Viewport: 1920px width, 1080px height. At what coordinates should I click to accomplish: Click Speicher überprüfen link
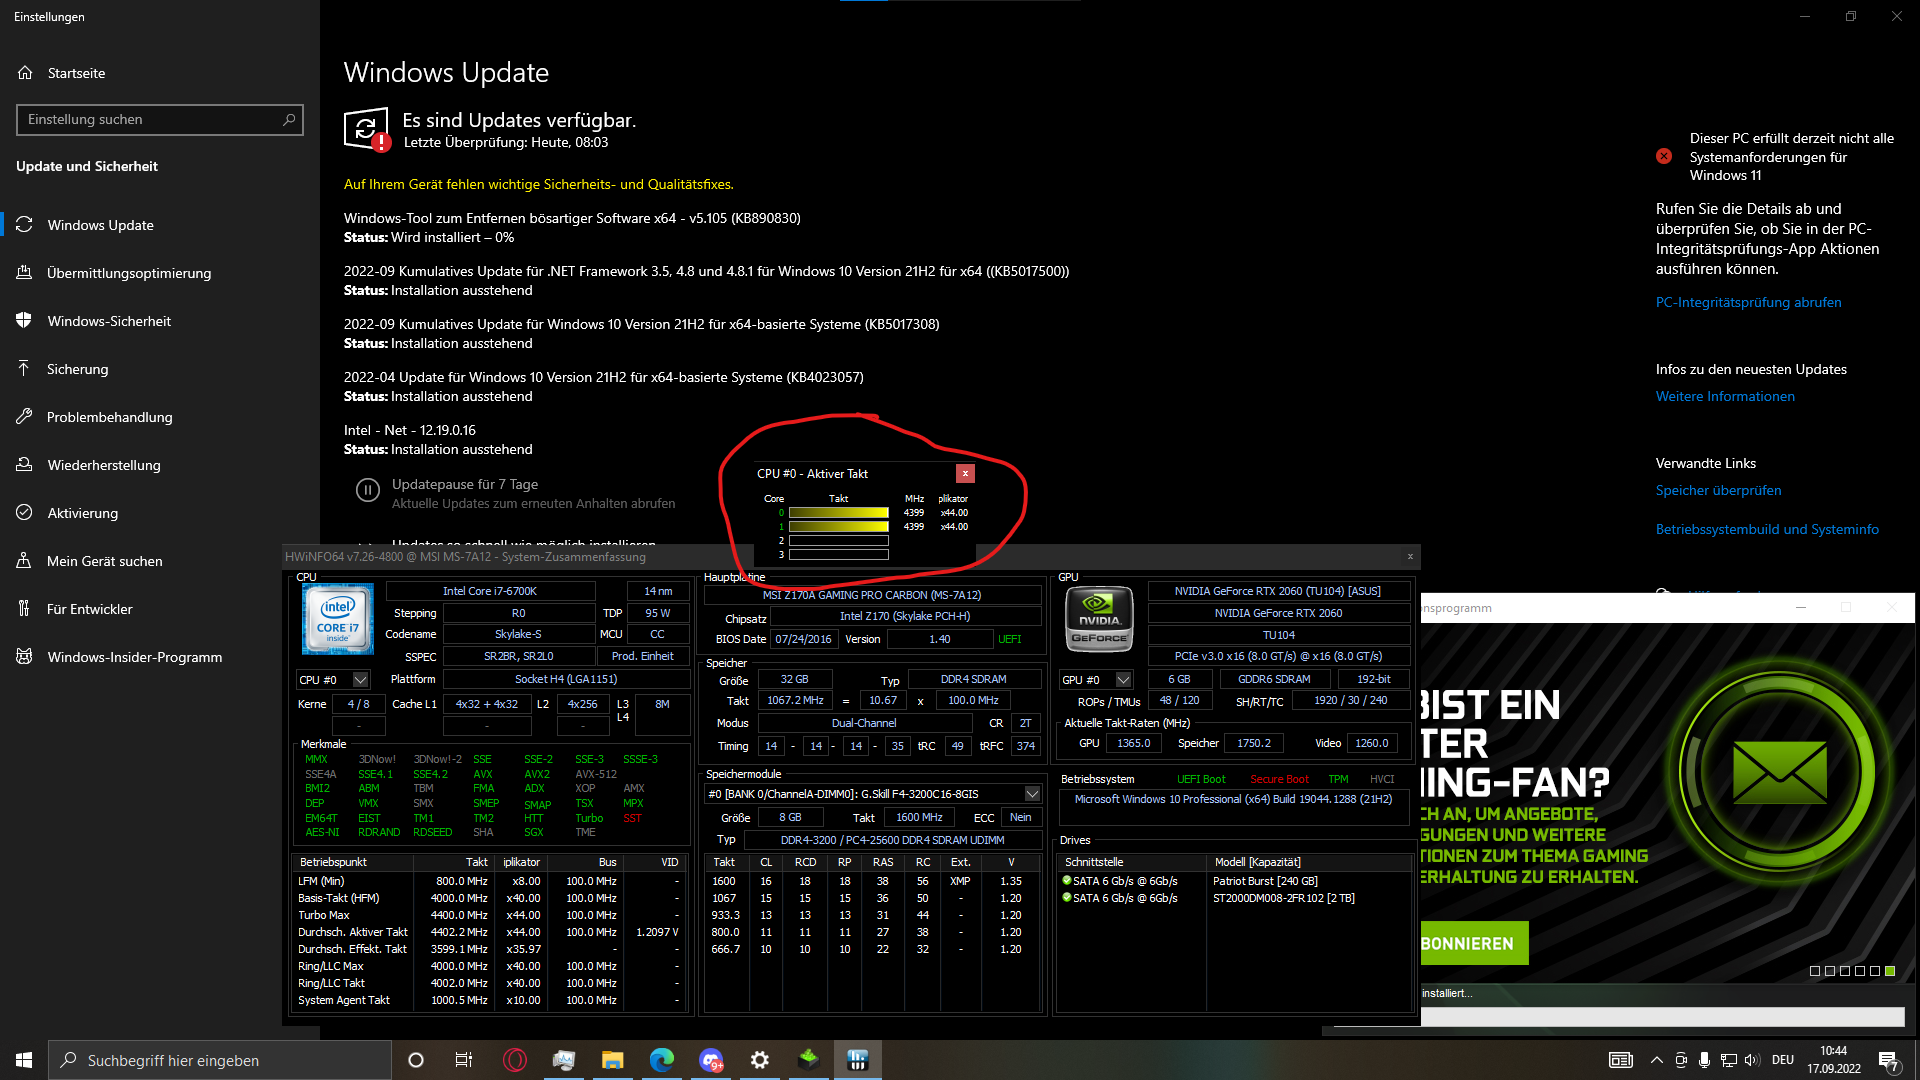tap(1718, 490)
